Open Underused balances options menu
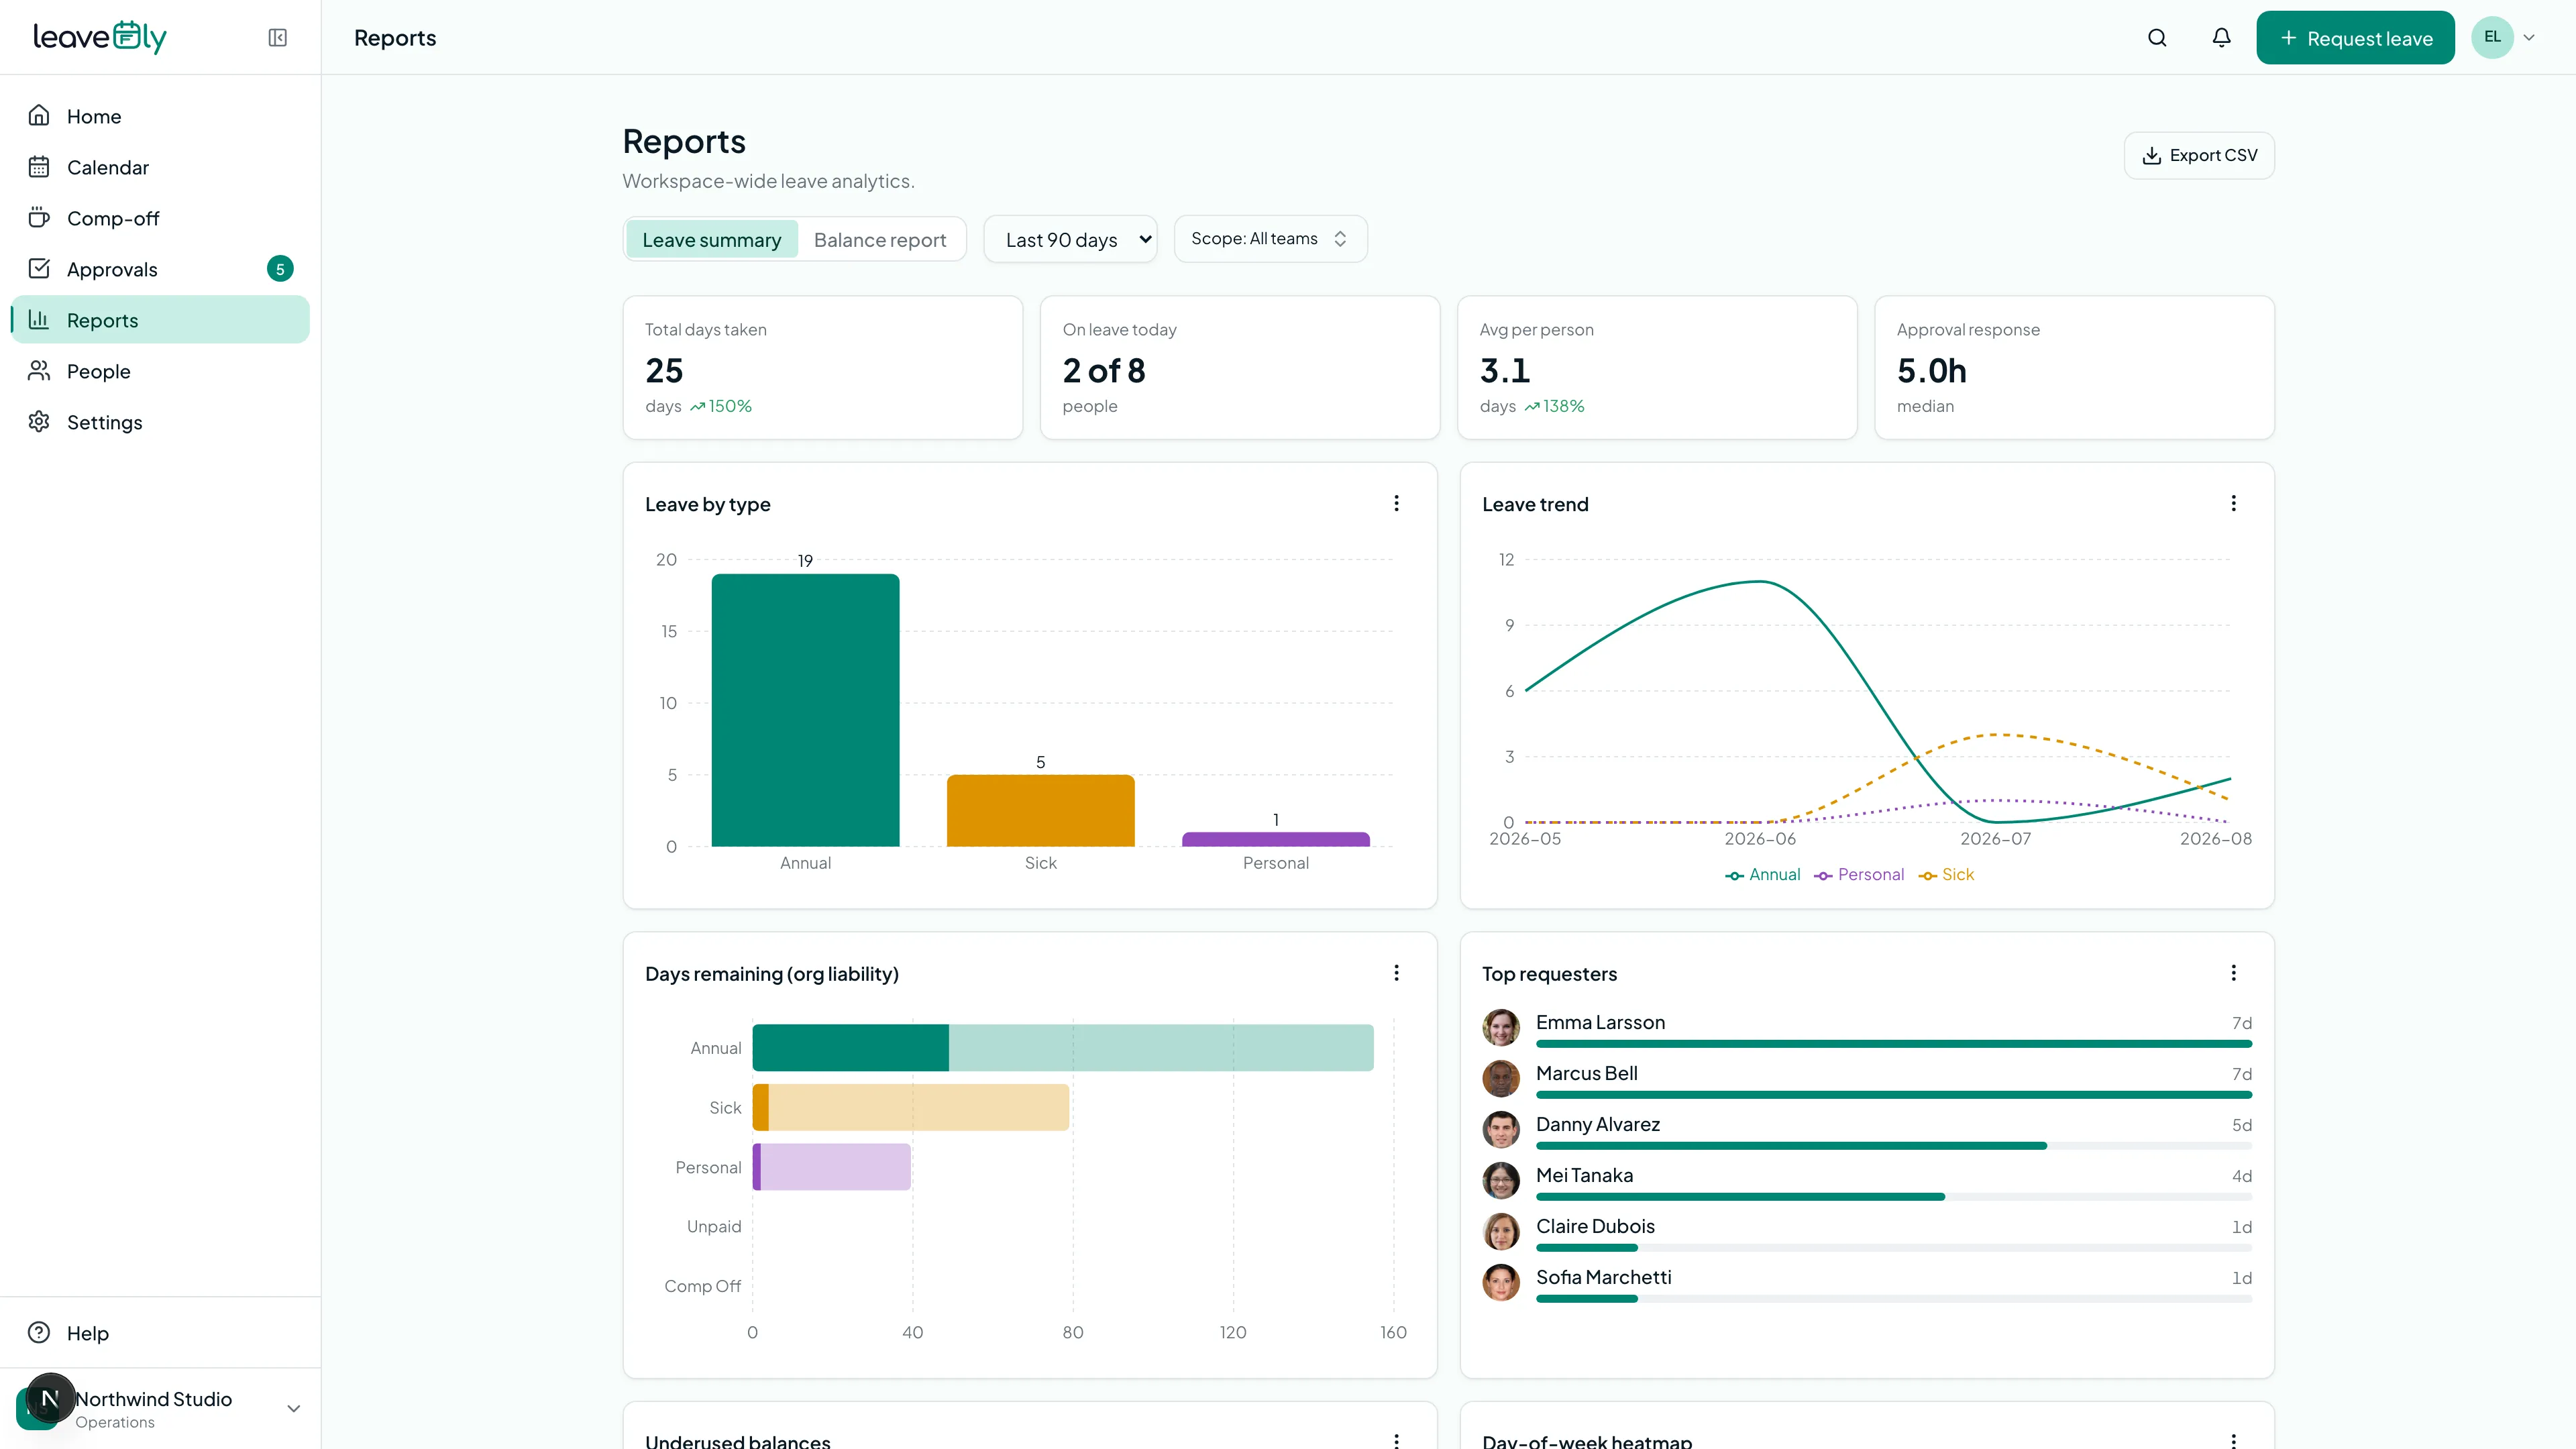This screenshot has height=1449, width=2576. coord(1397,1441)
